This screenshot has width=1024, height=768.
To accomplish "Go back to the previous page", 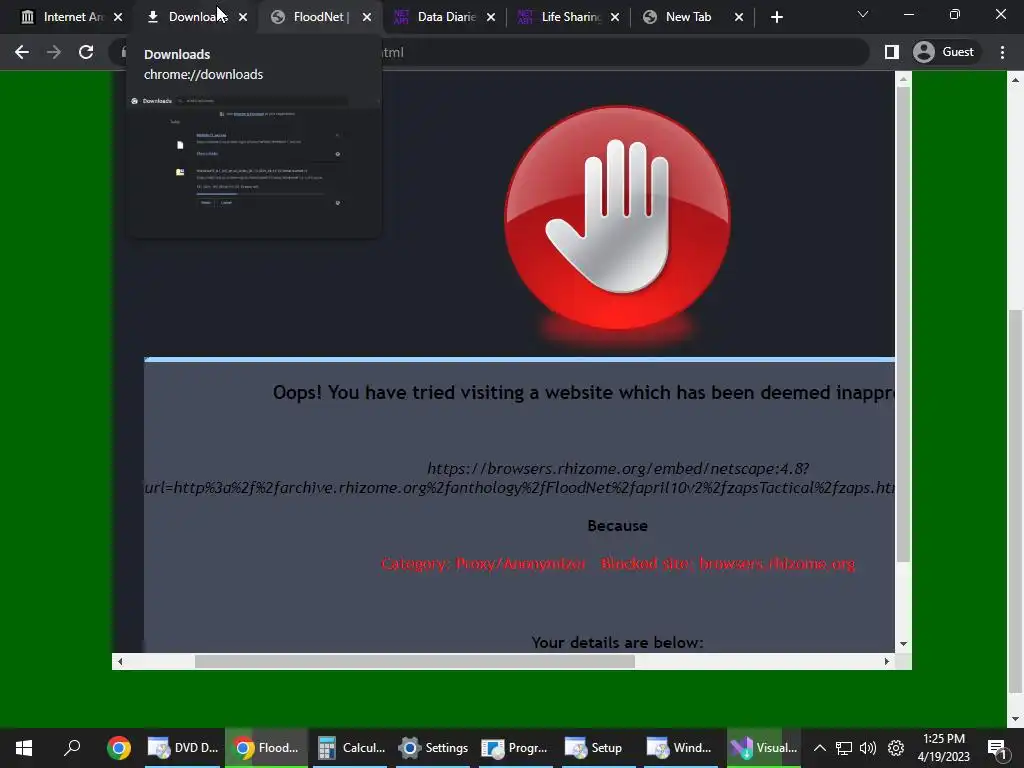I will (x=22, y=52).
